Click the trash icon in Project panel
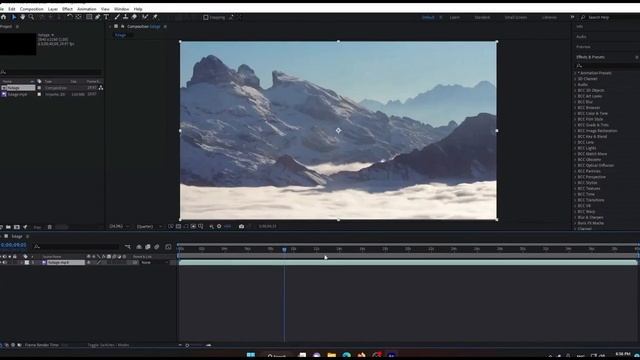640x360 pixels. point(49,227)
